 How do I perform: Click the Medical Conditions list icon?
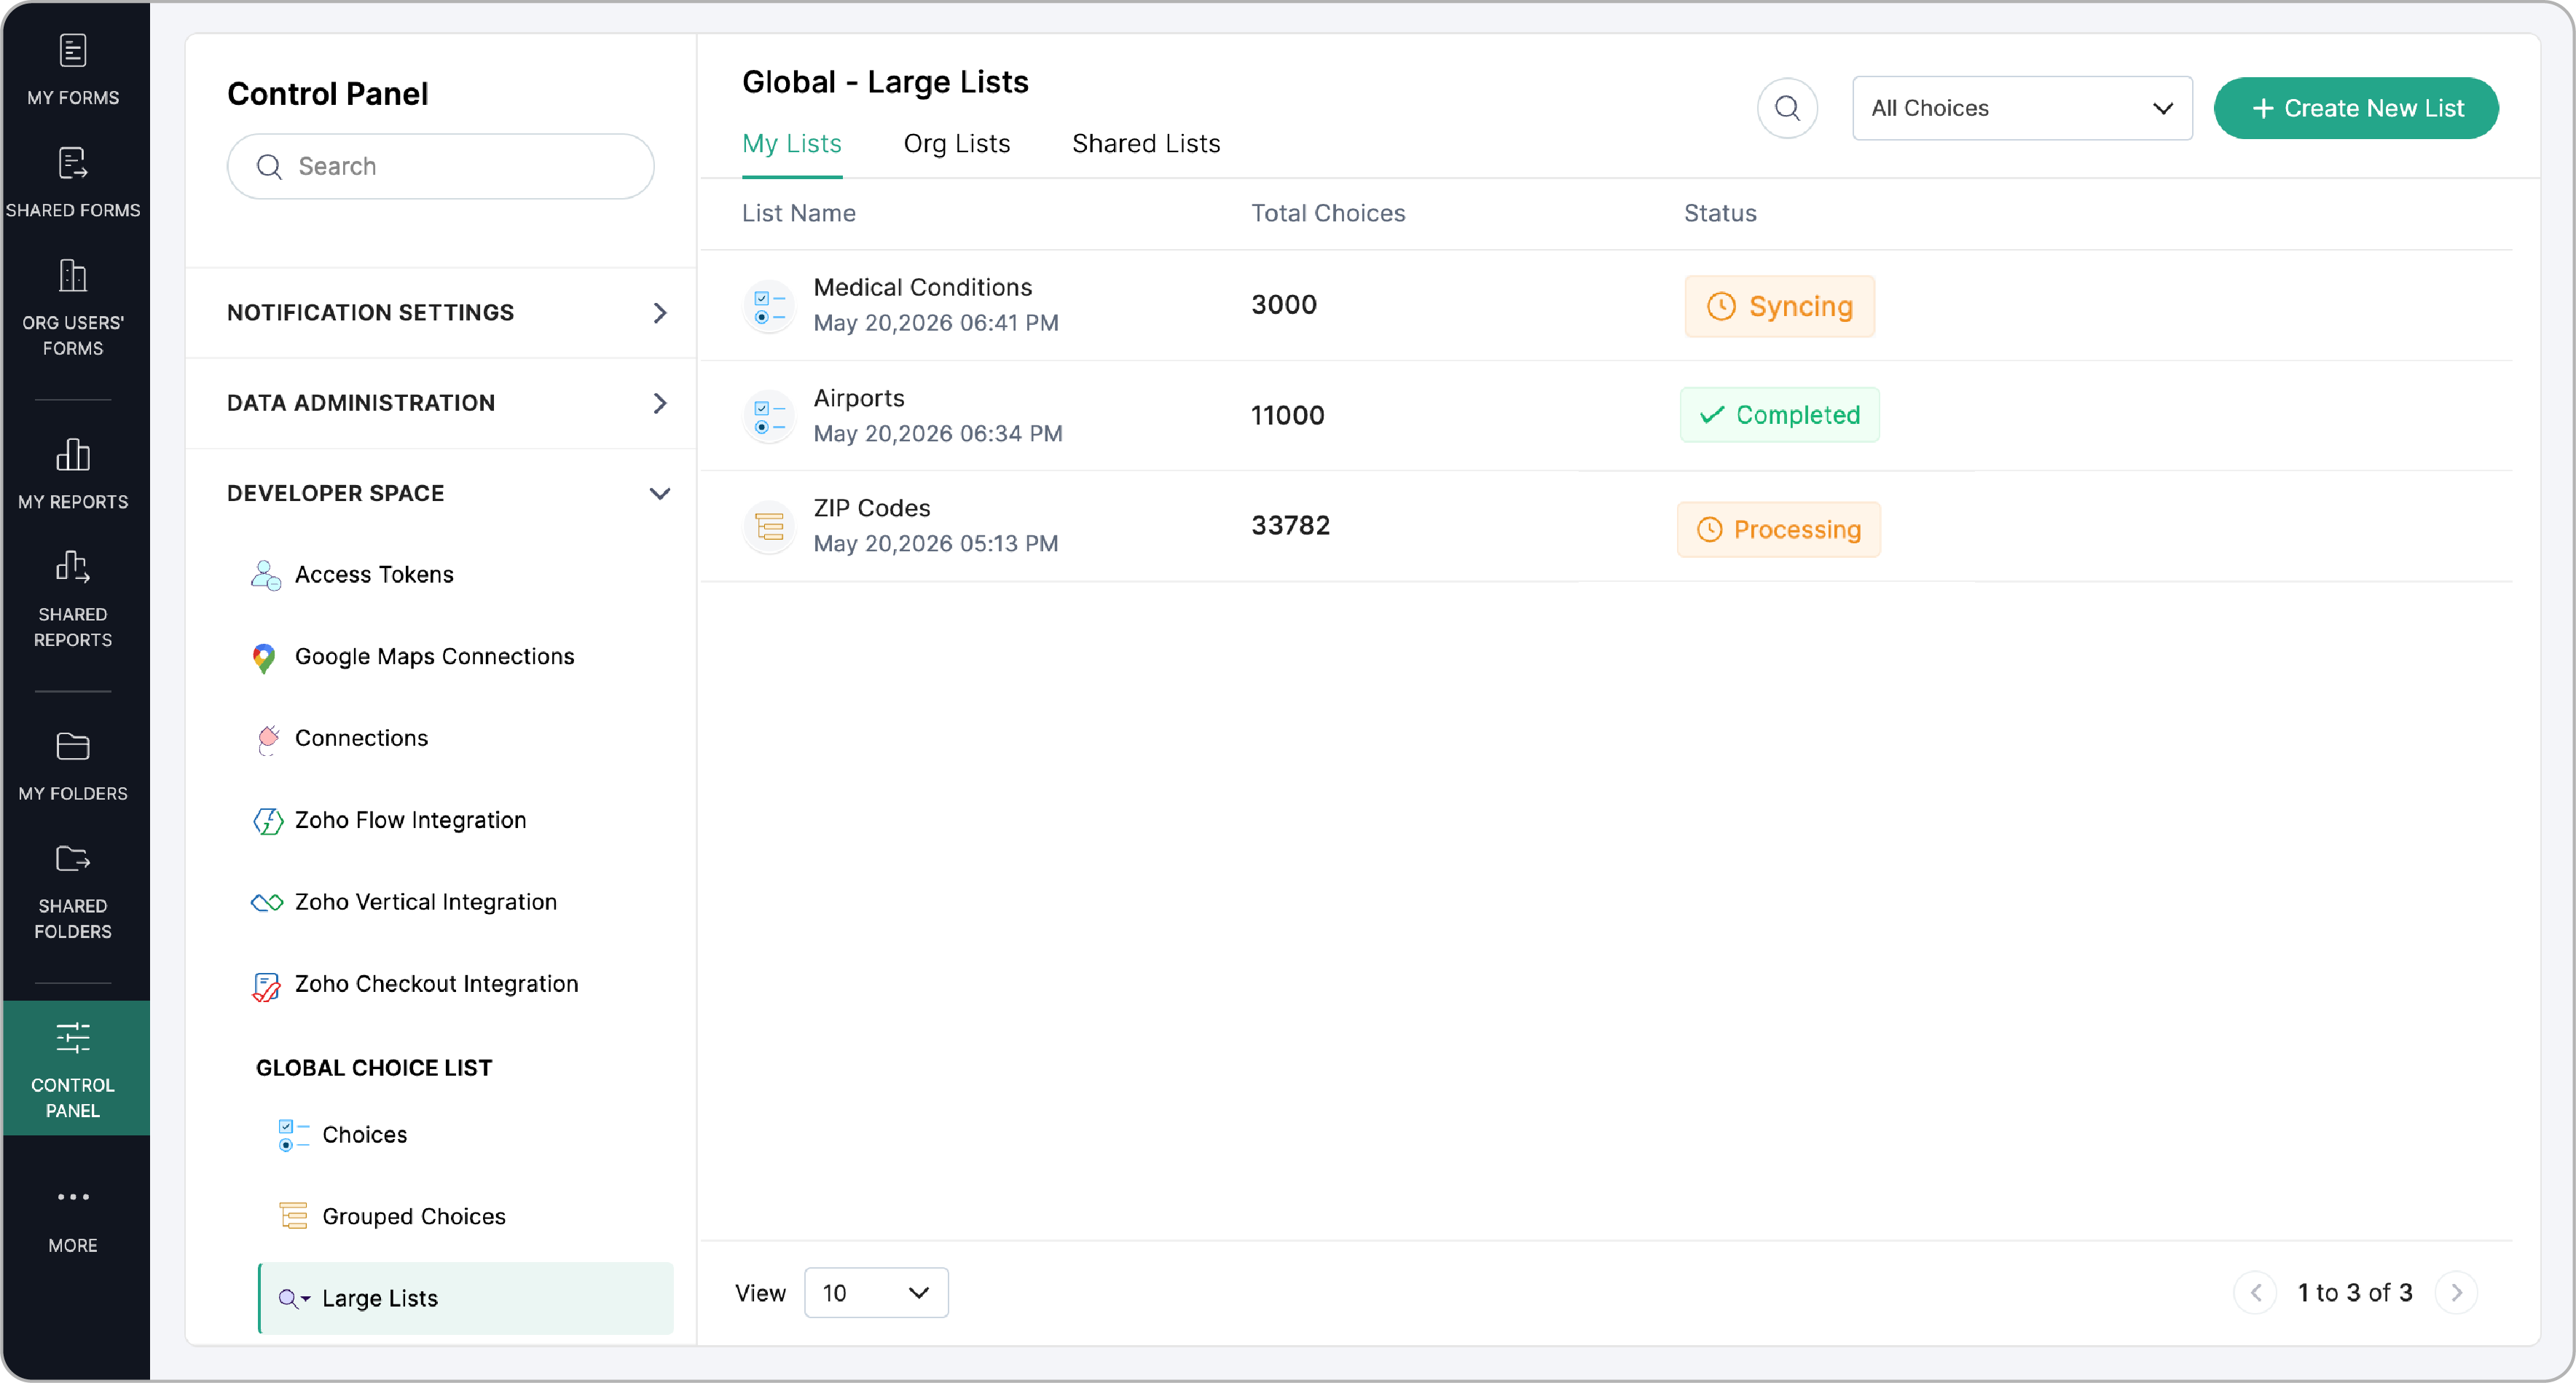[769, 307]
